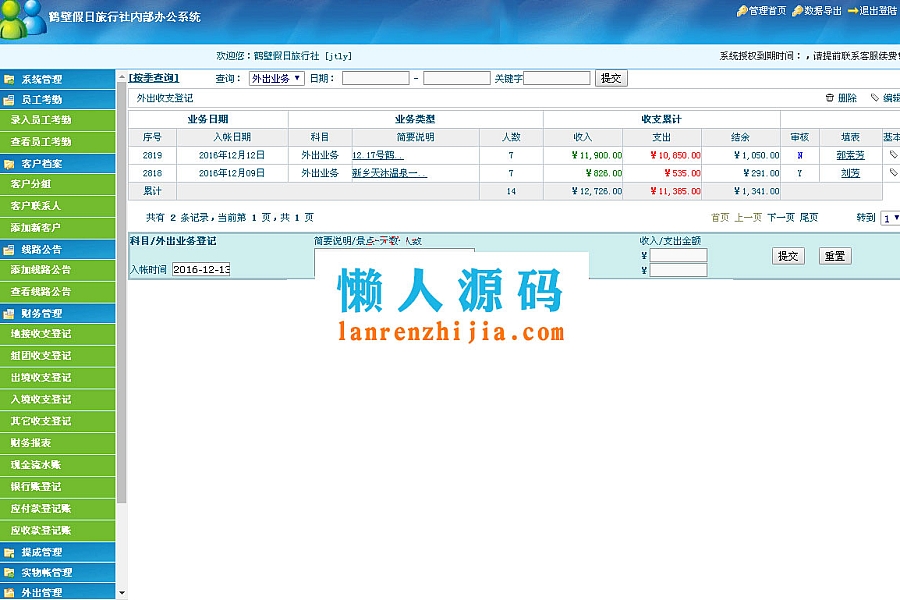The width and height of the screenshot is (900, 600).
Task: Click the 系统管理 folder icon
Action: point(9,79)
